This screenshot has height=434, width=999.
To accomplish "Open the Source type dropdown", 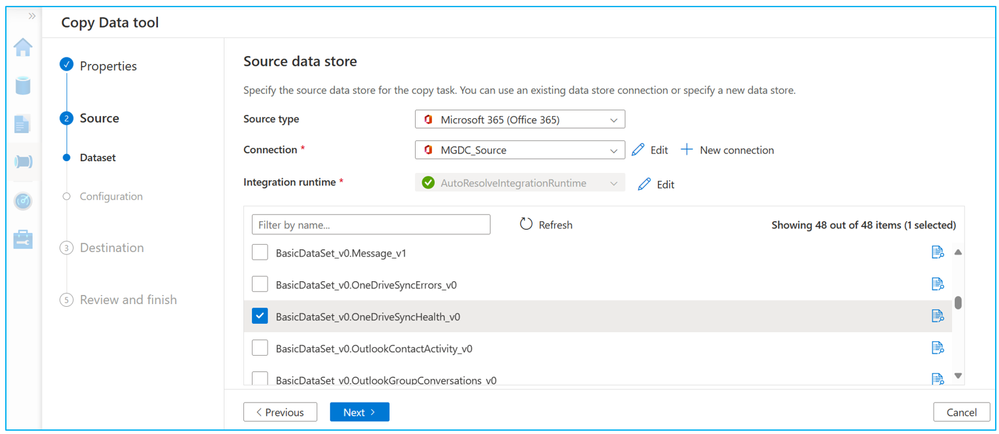I will [520, 120].
